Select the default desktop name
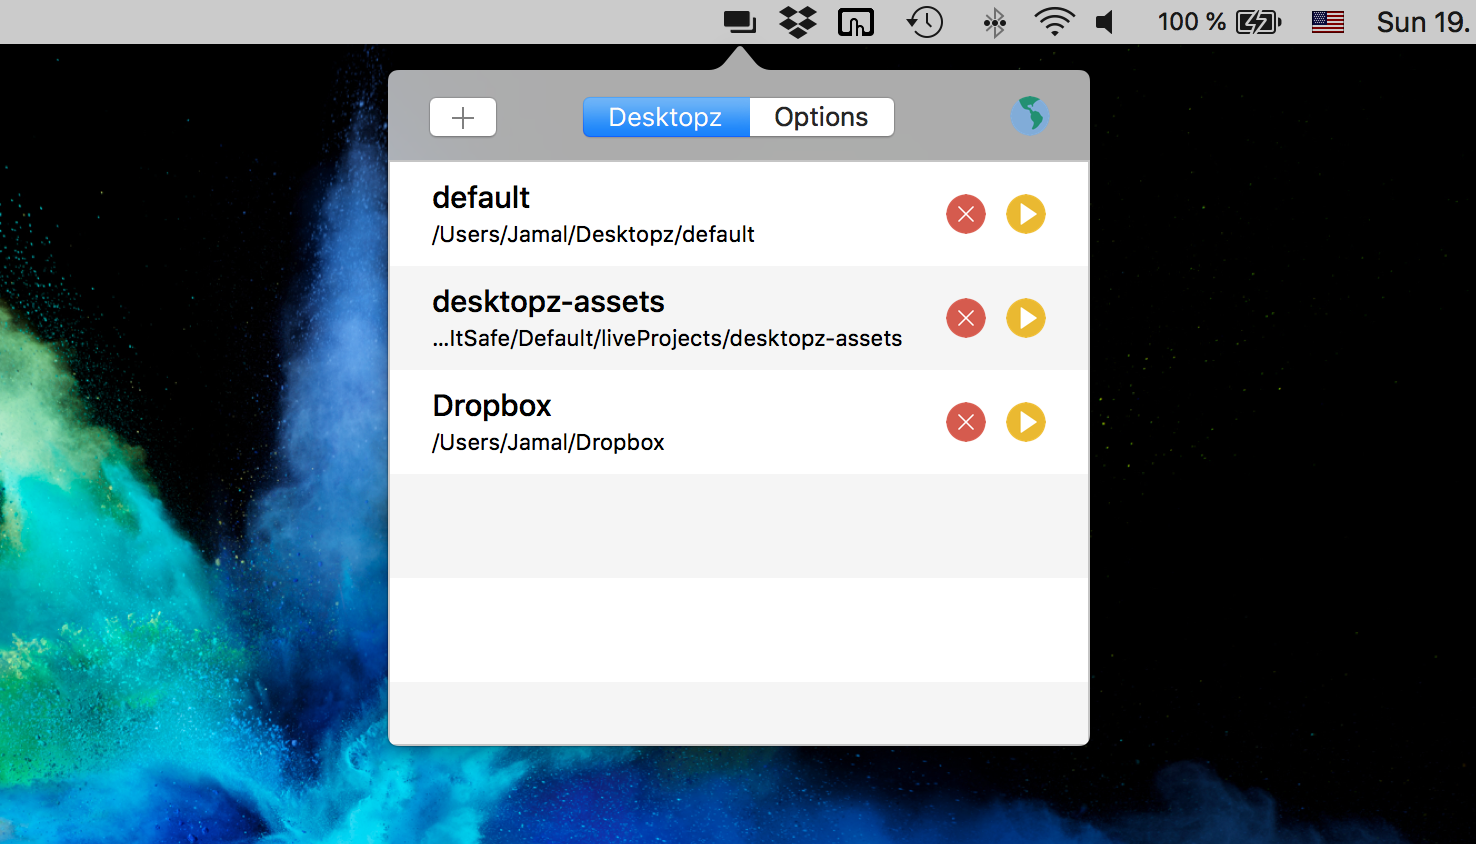Screen dimensions: 1476x844 [481, 197]
